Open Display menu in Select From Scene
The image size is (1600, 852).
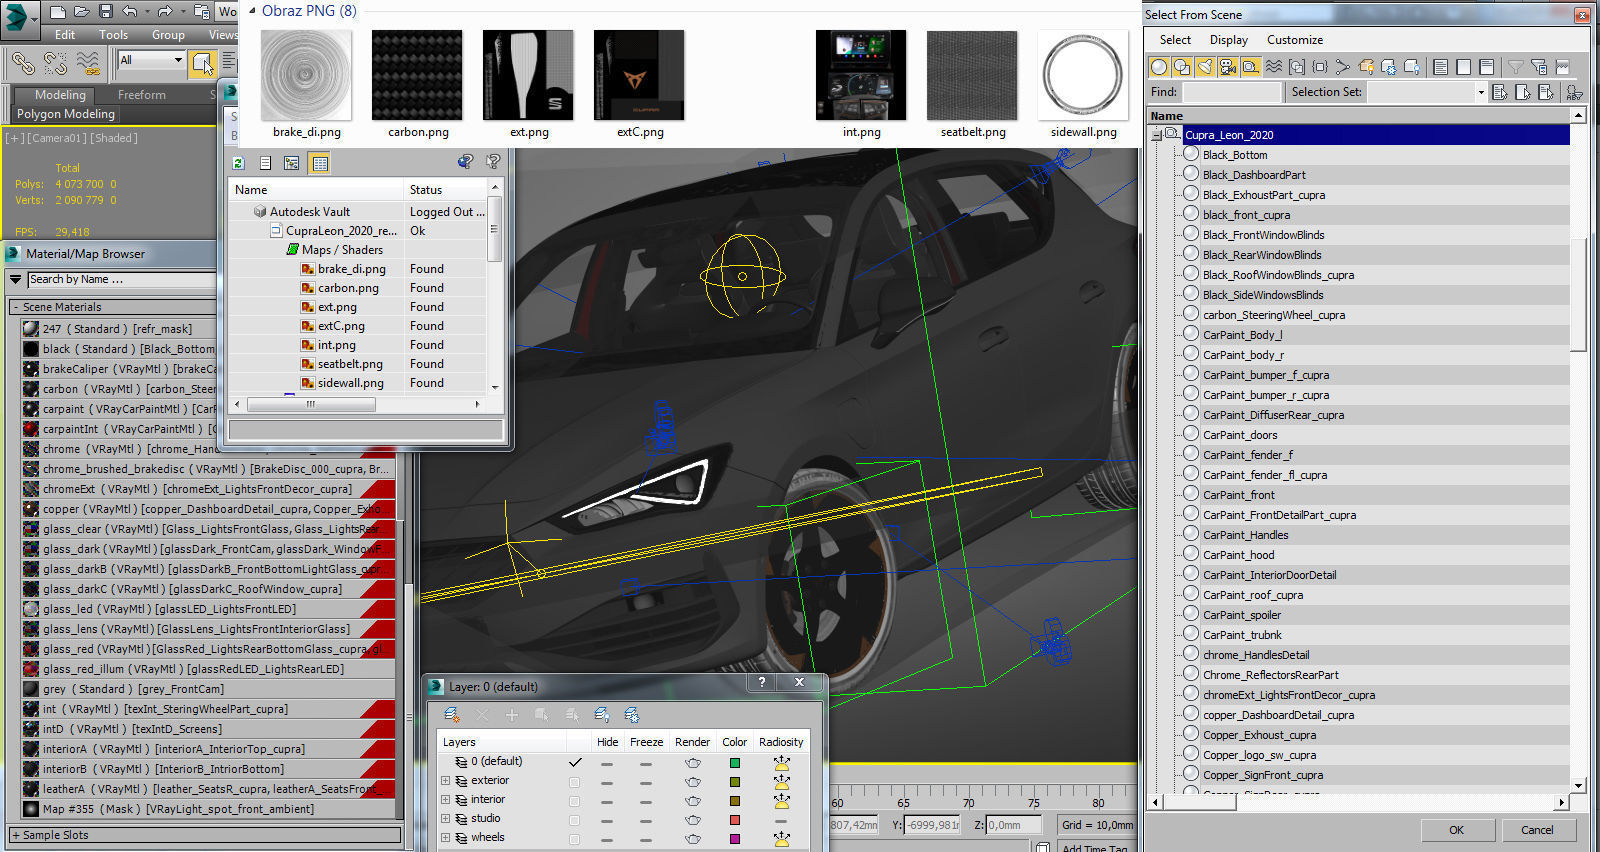[x=1229, y=40]
